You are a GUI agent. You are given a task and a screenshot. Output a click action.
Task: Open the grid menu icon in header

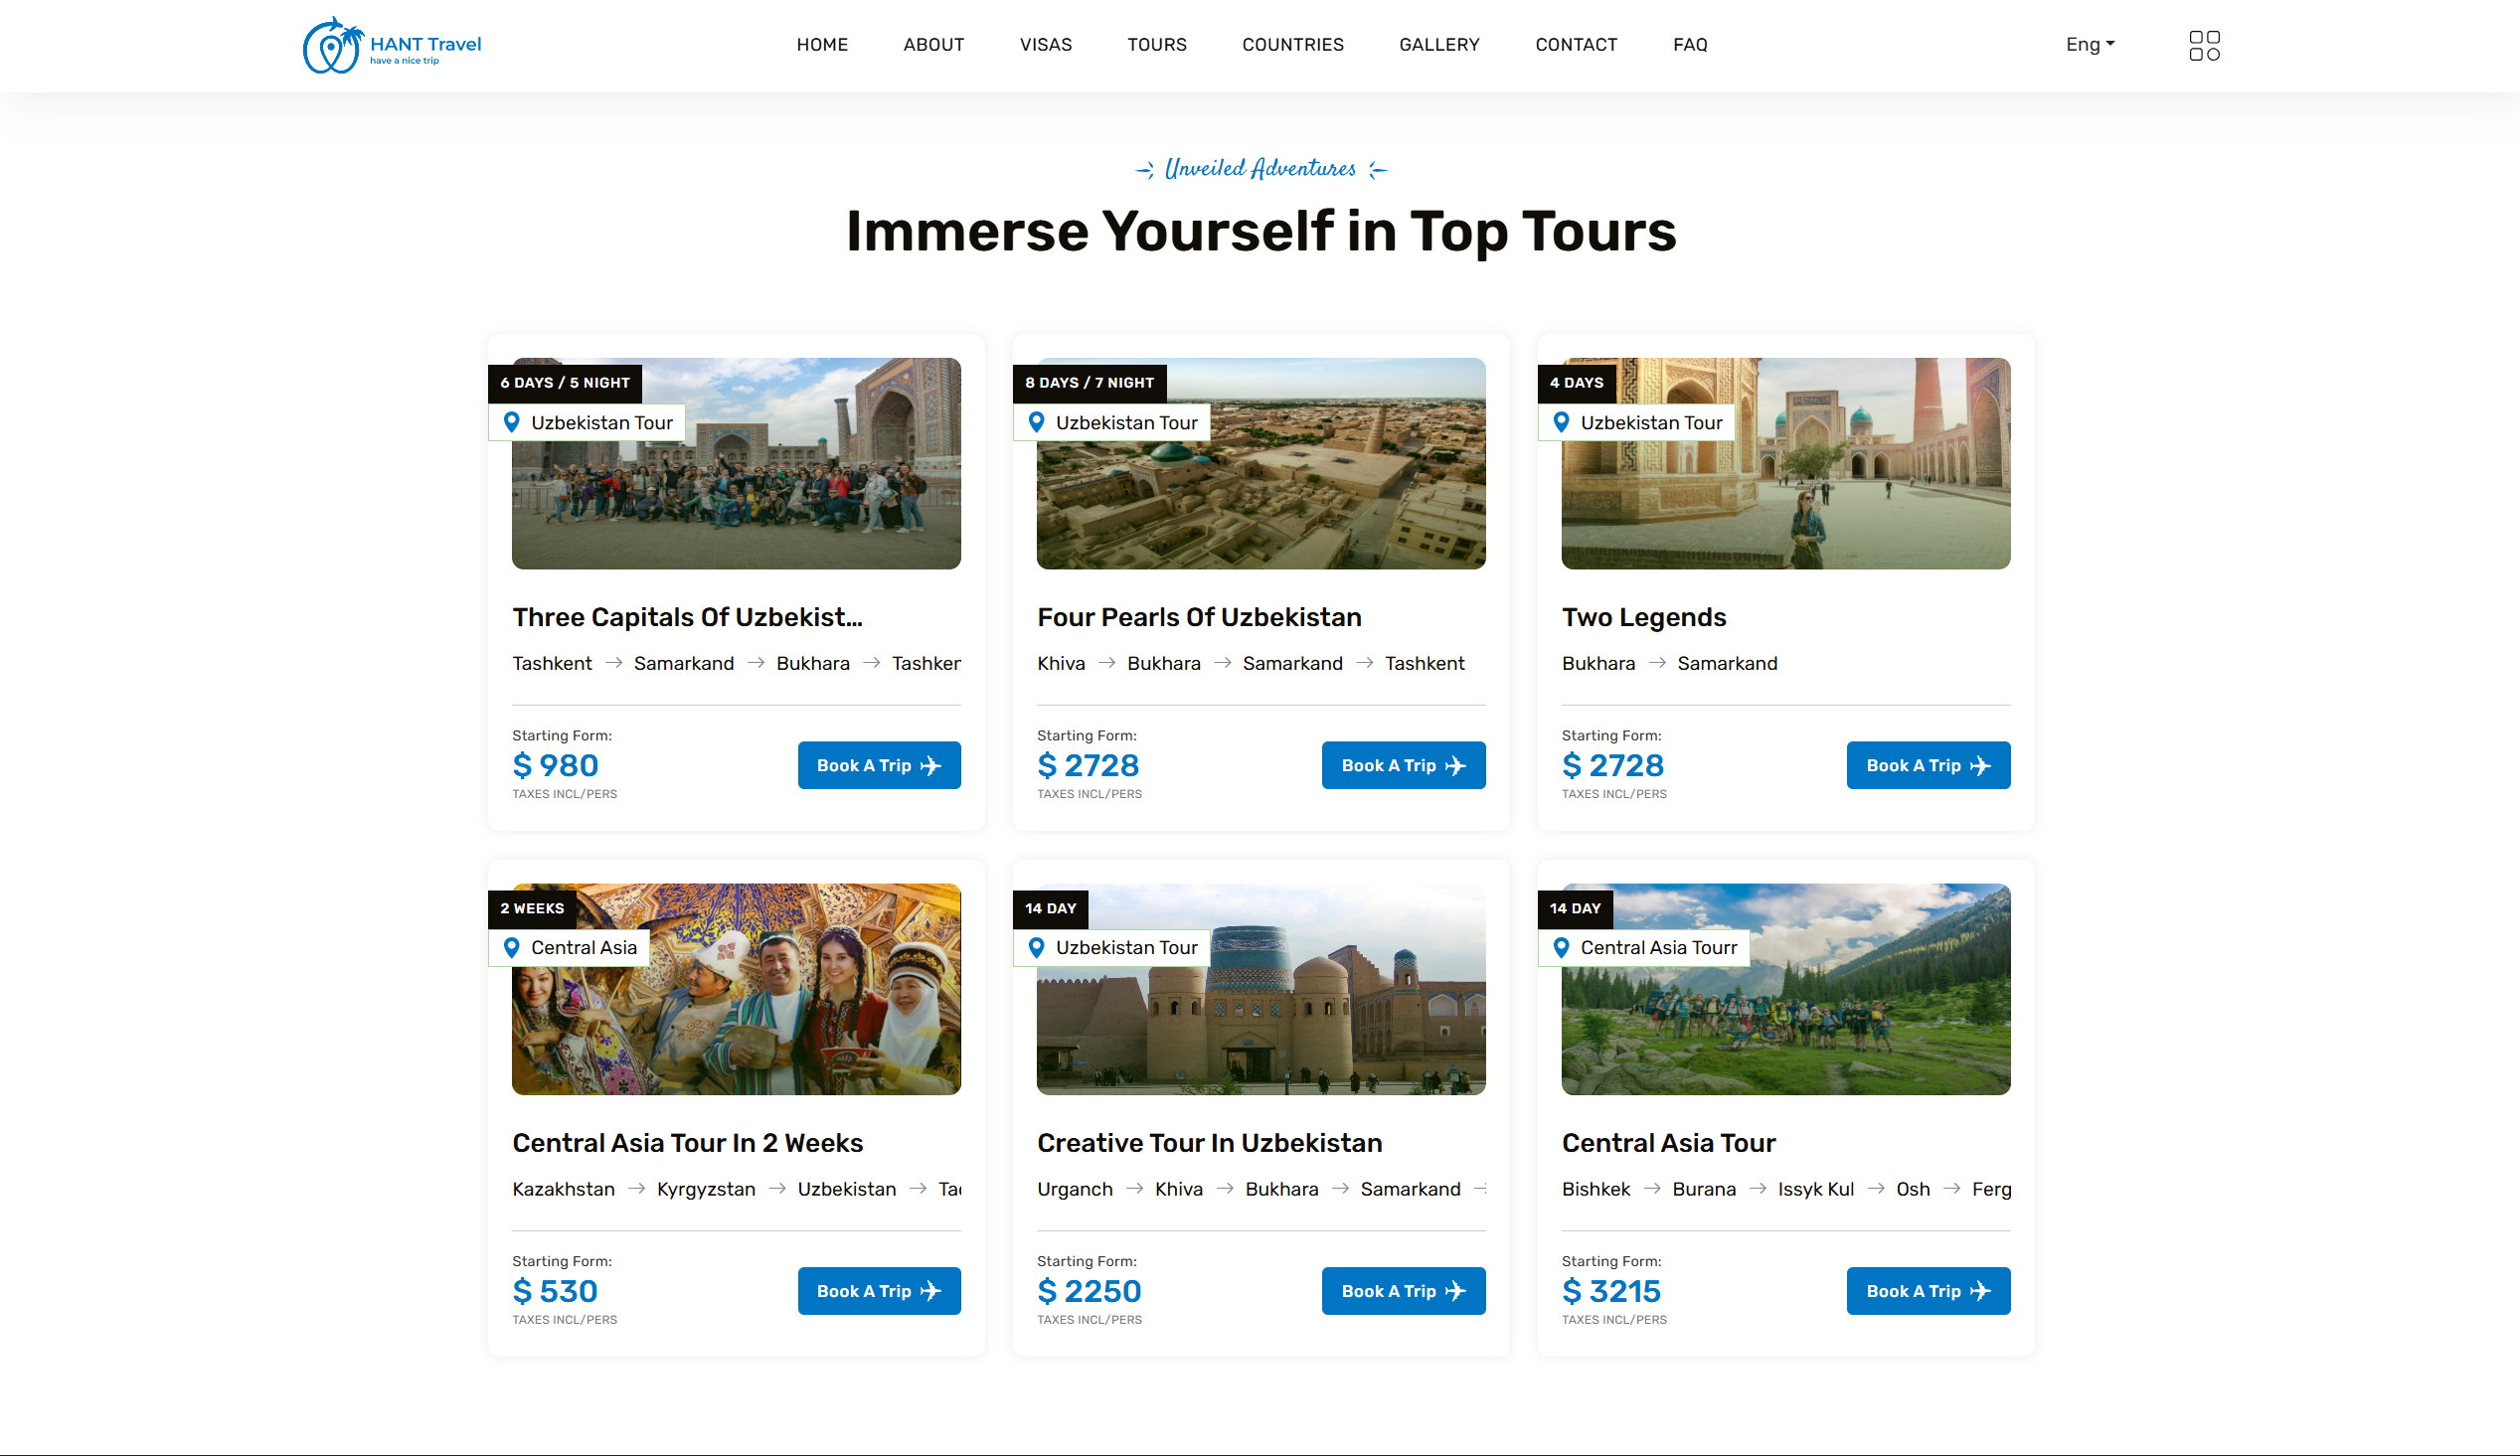tap(2203, 45)
